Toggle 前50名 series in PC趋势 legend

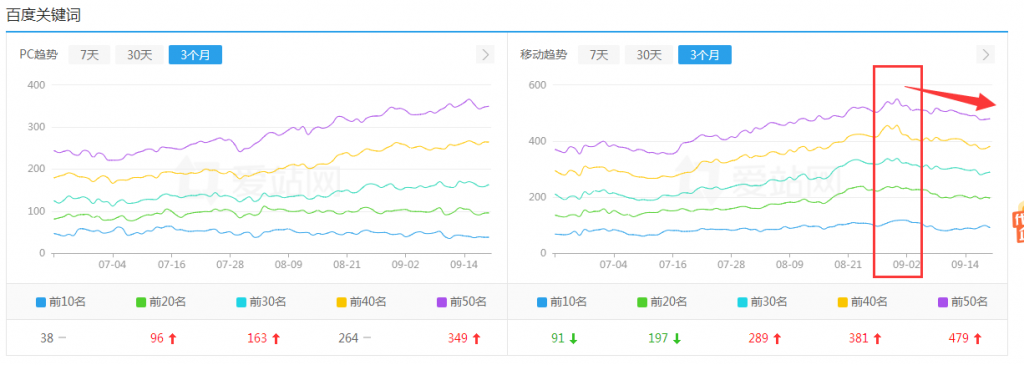tap(462, 302)
